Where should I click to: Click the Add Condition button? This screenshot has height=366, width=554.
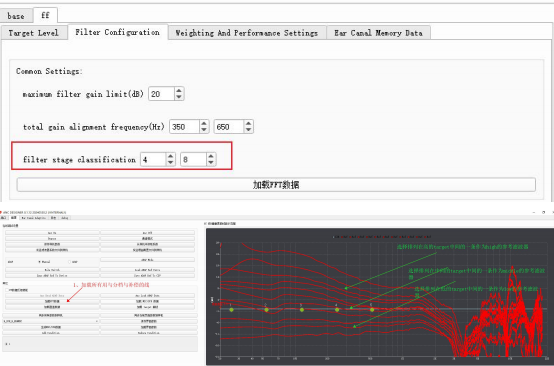(51, 333)
